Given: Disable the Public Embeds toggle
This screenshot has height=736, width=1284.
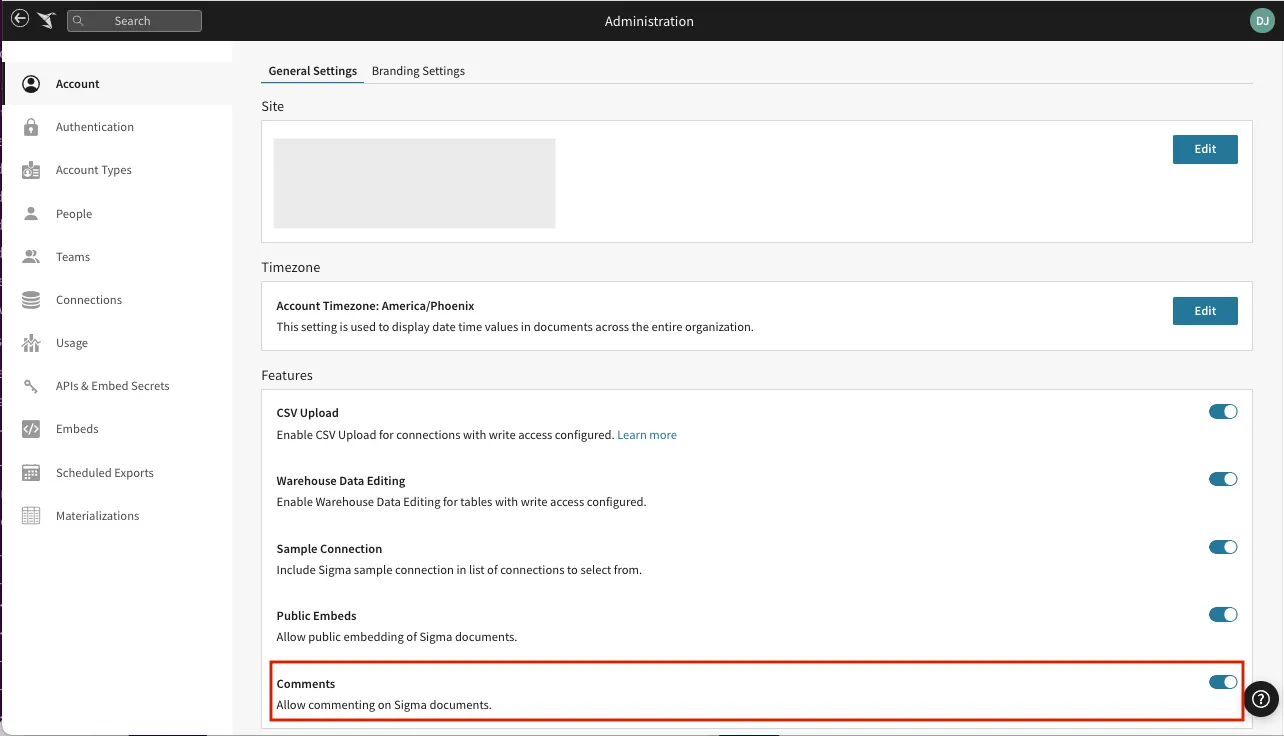Looking at the screenshot, I should [1223, 615].
